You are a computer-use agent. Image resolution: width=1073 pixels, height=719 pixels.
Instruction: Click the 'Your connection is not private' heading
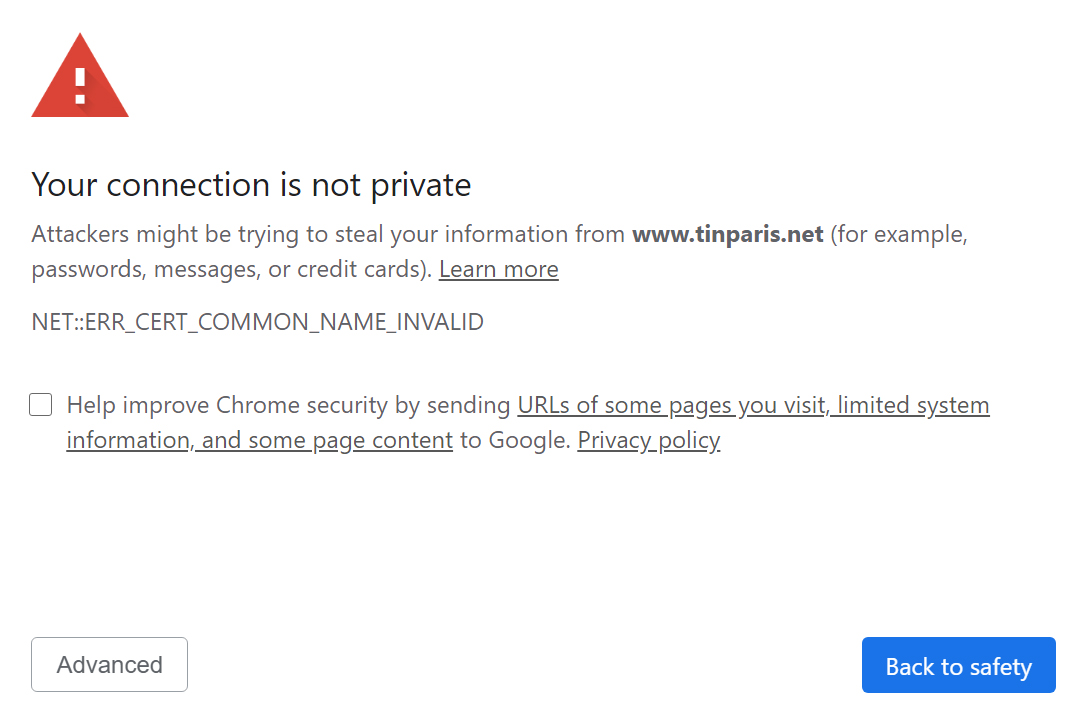point(251,185)
